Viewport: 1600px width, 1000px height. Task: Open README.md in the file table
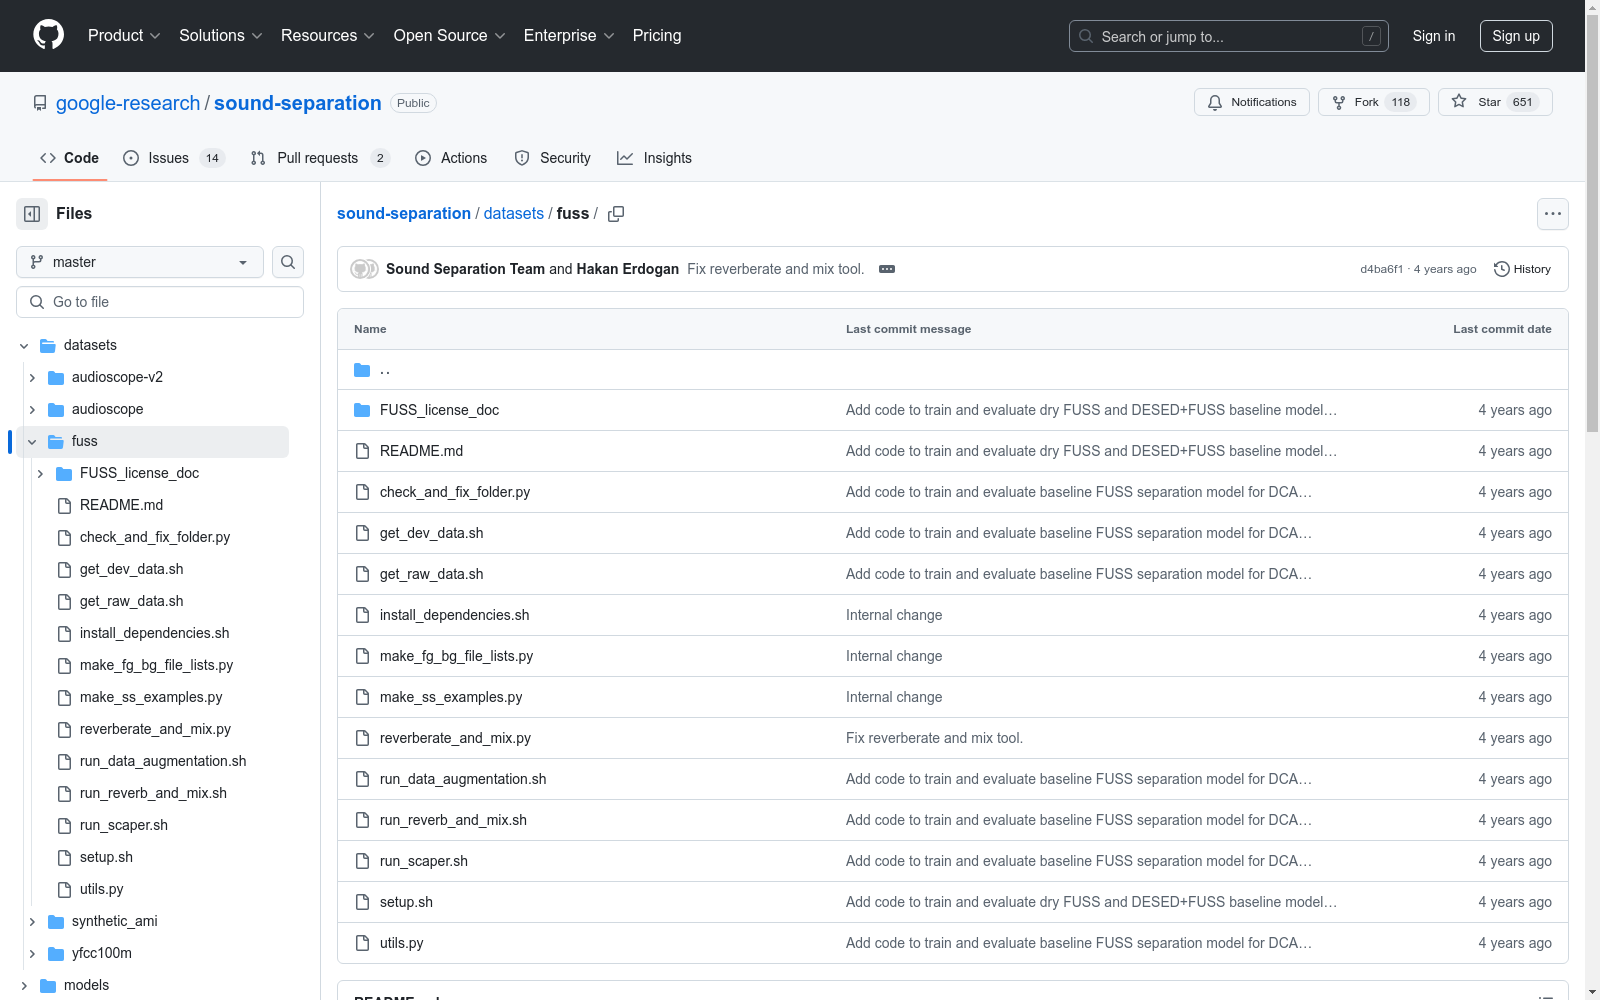click(421, 451)
